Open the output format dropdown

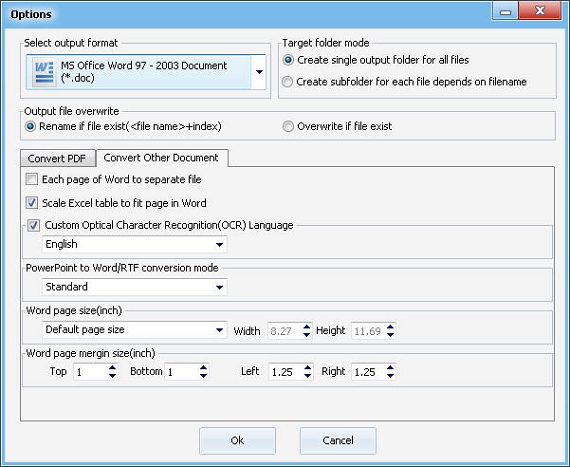[x=259, y=72]
